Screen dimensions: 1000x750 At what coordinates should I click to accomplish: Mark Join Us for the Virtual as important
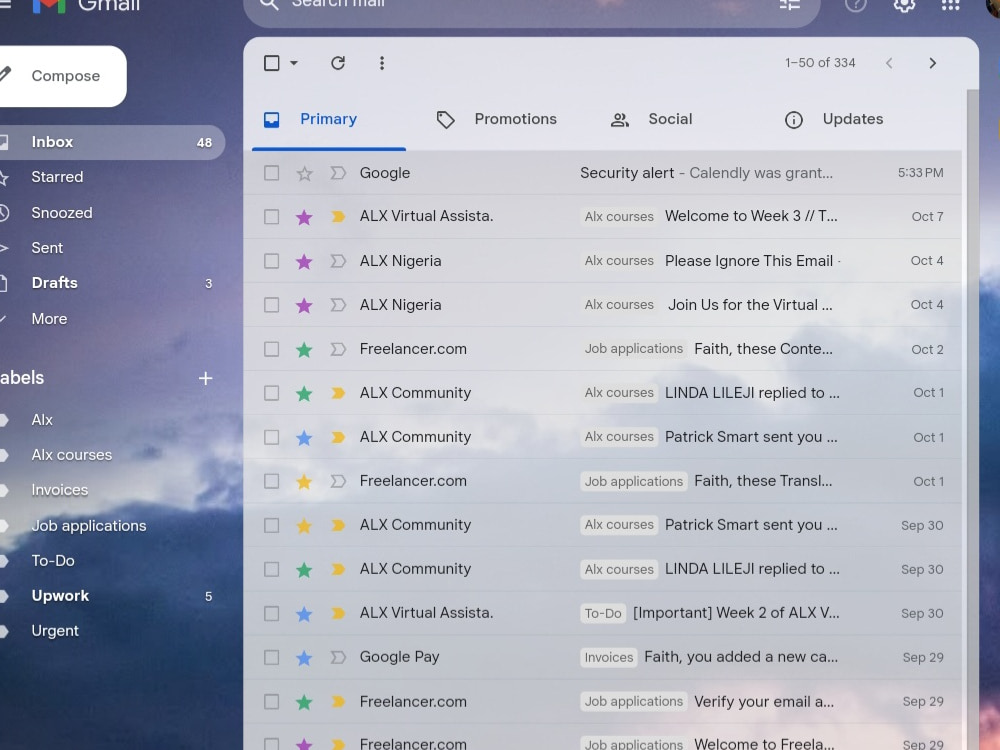click(338, 305)
